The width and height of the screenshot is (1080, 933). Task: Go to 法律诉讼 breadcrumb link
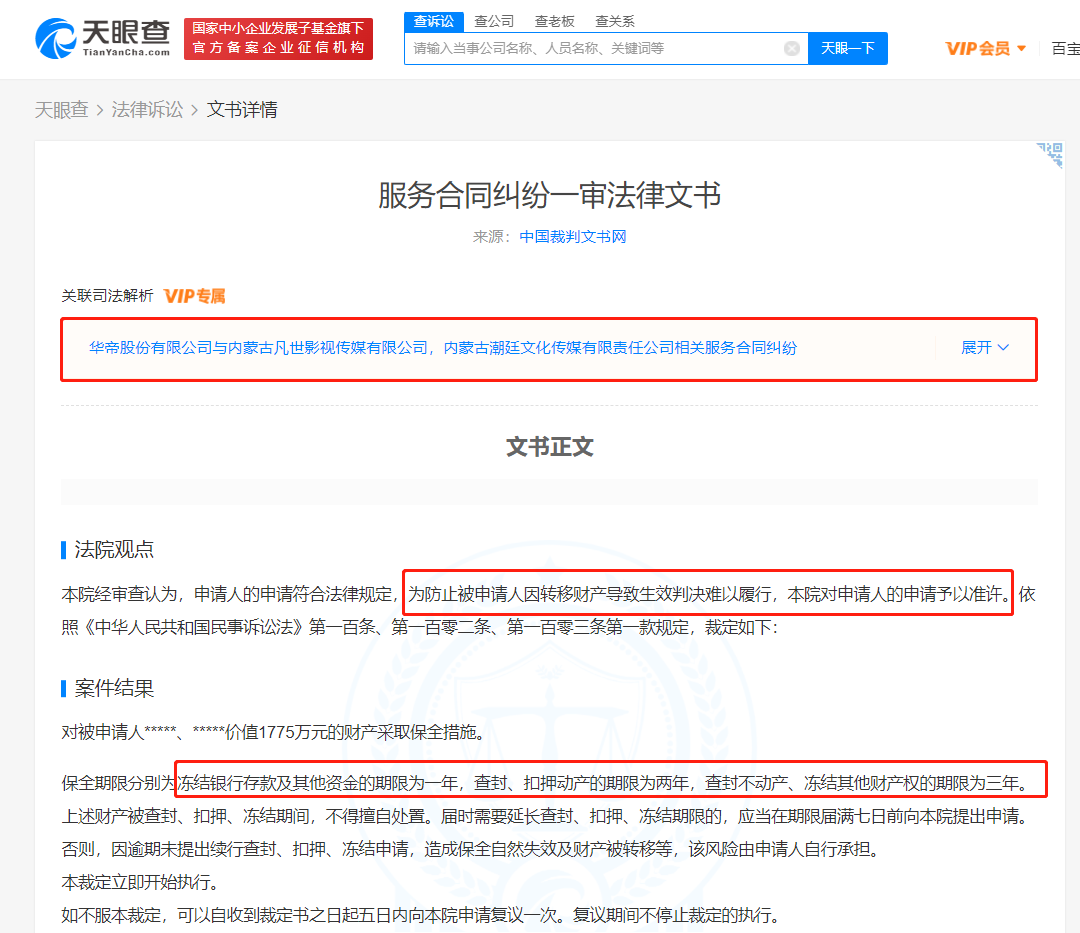click(x=147, y=109)
